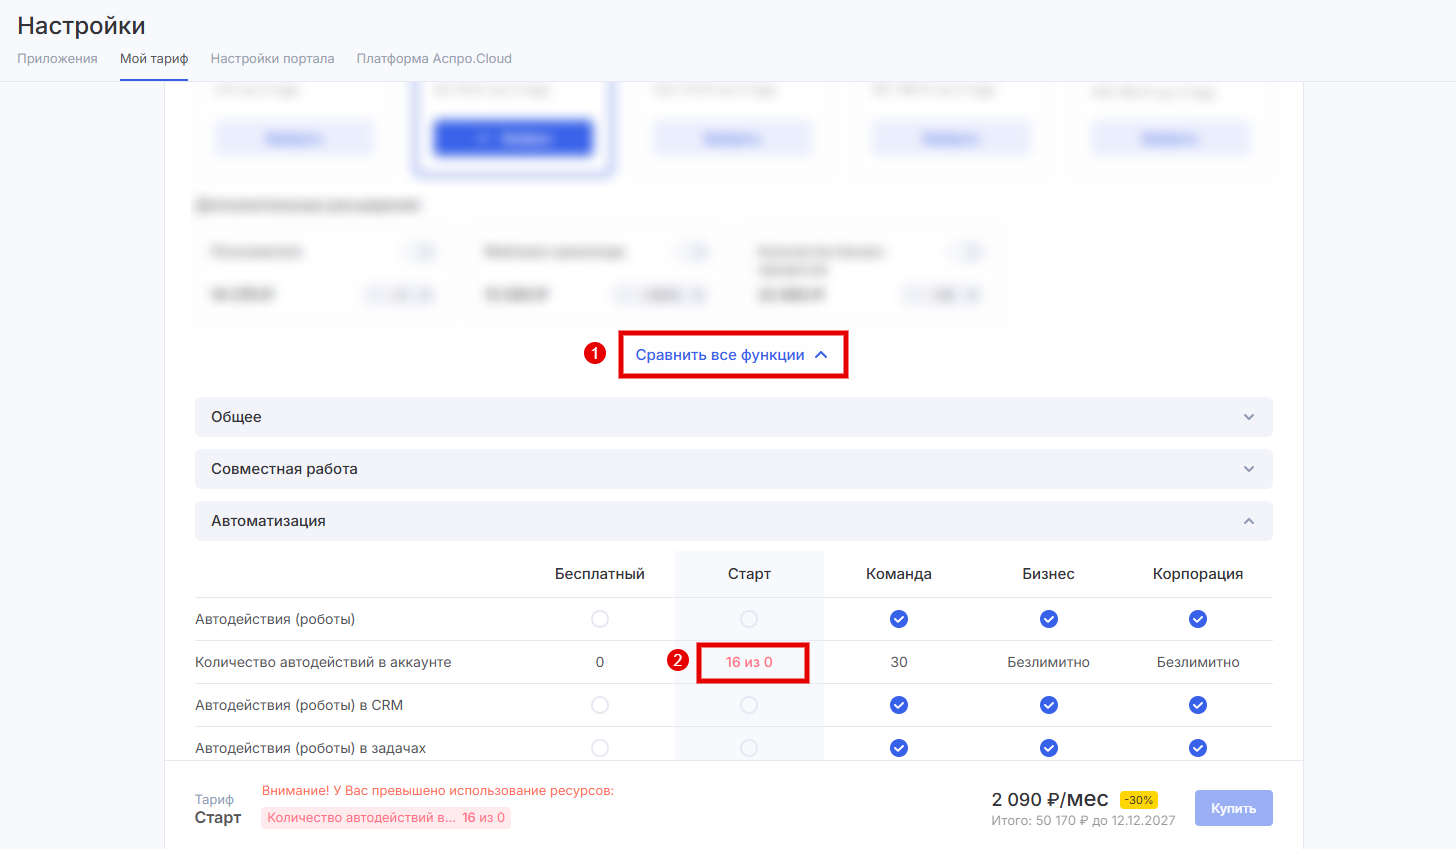The image size is (1456, 849).
Task: Expand the Общее section
Action: tap(733, 417)
